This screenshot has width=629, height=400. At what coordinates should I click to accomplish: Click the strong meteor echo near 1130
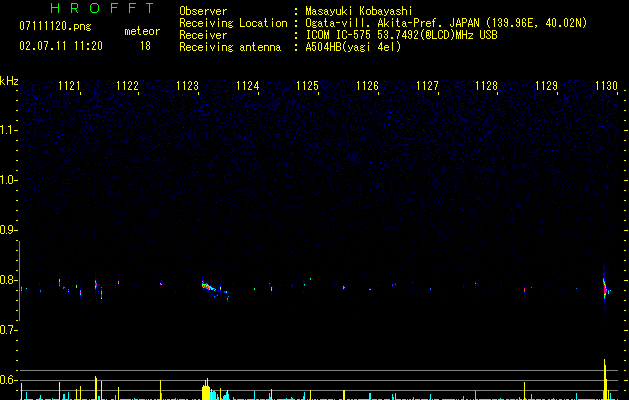(x=605, y=288)
